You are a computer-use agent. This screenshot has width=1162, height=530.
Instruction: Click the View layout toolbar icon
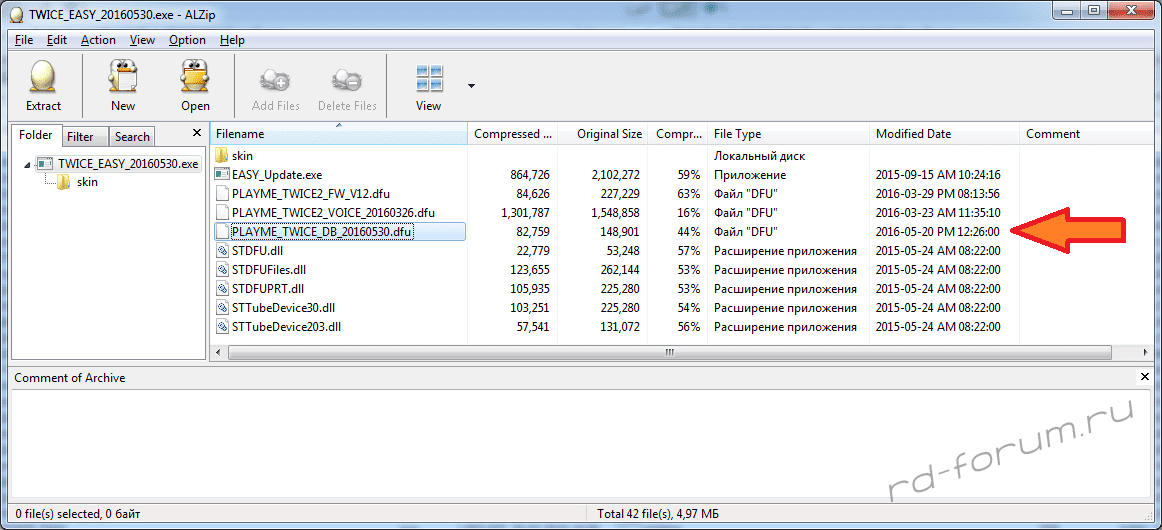429,78
